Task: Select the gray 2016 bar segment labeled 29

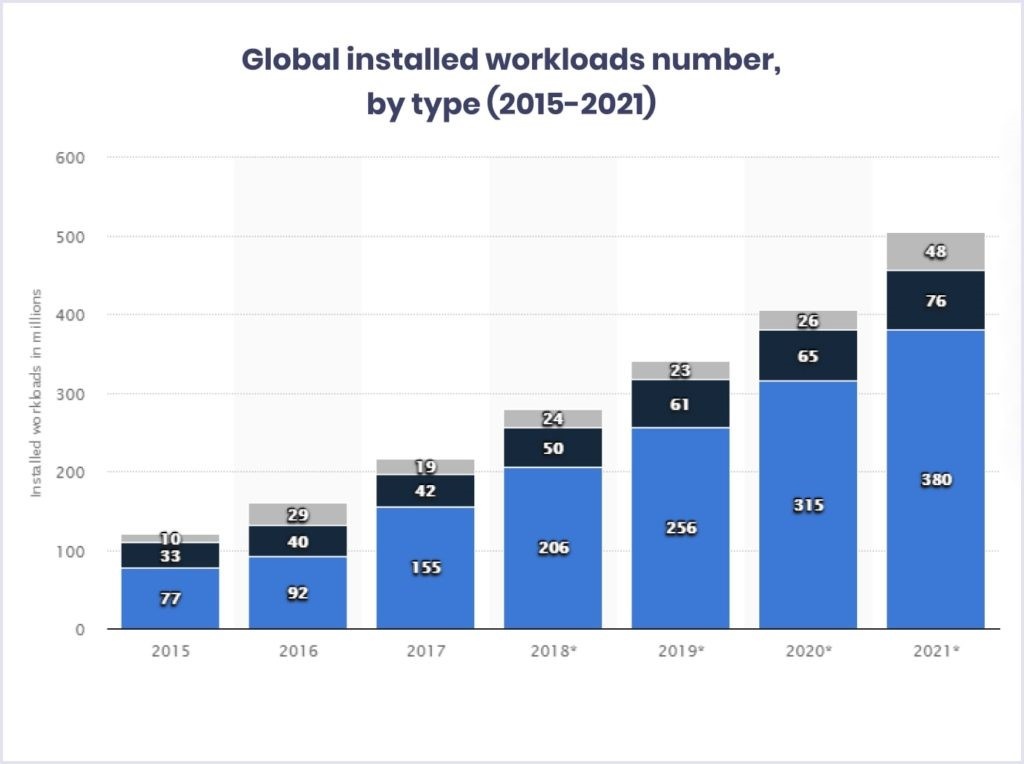Action: [298, 515]
